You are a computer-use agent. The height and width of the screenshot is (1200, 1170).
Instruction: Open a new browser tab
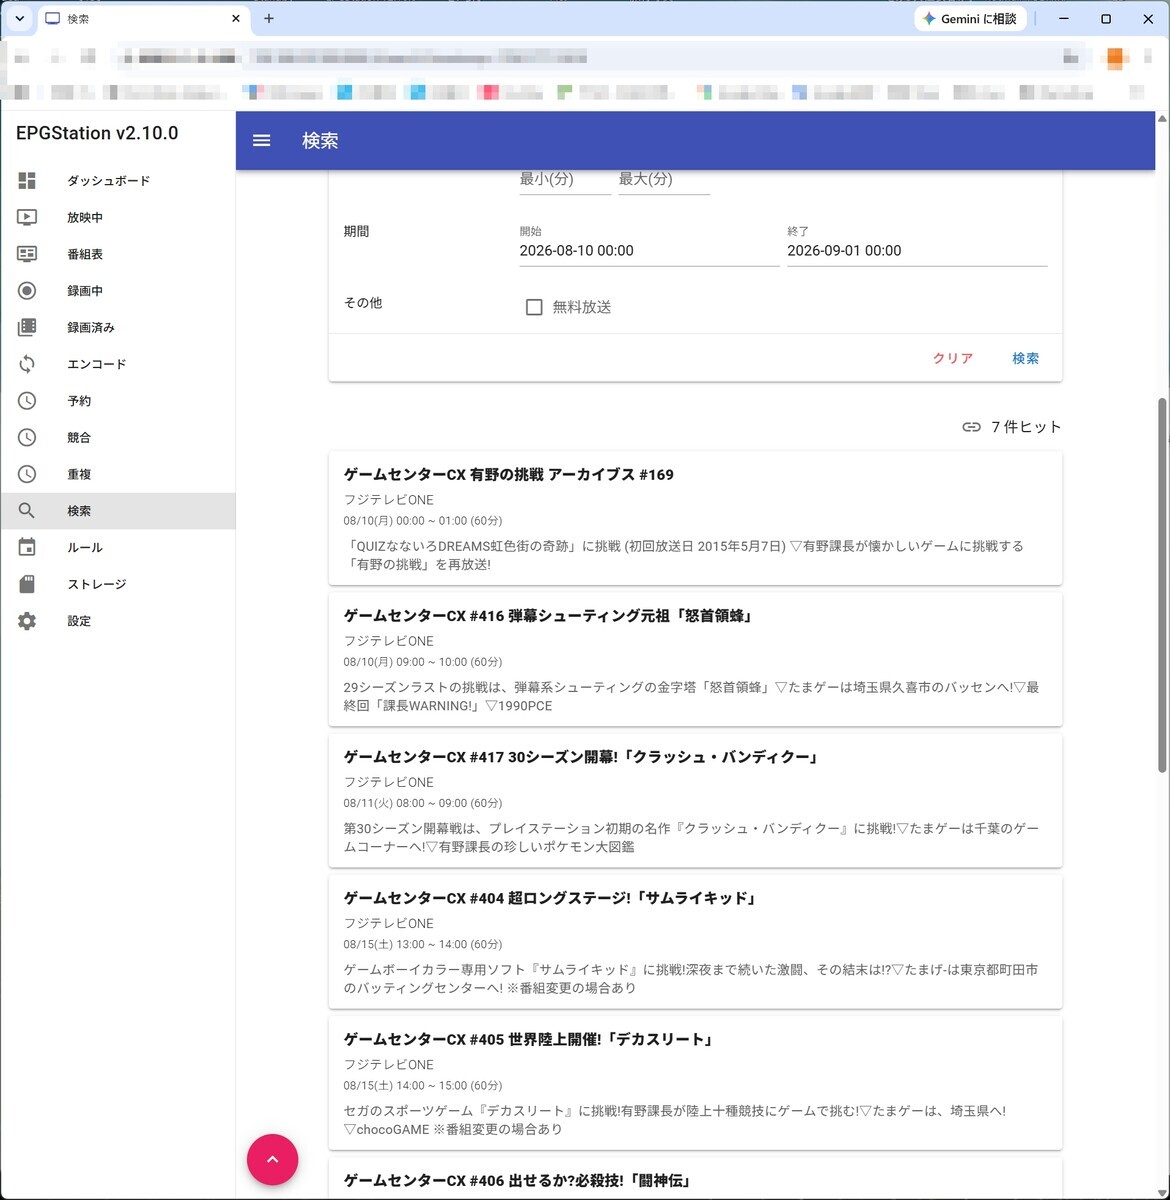pyautogui.click(x=269, y=19)
